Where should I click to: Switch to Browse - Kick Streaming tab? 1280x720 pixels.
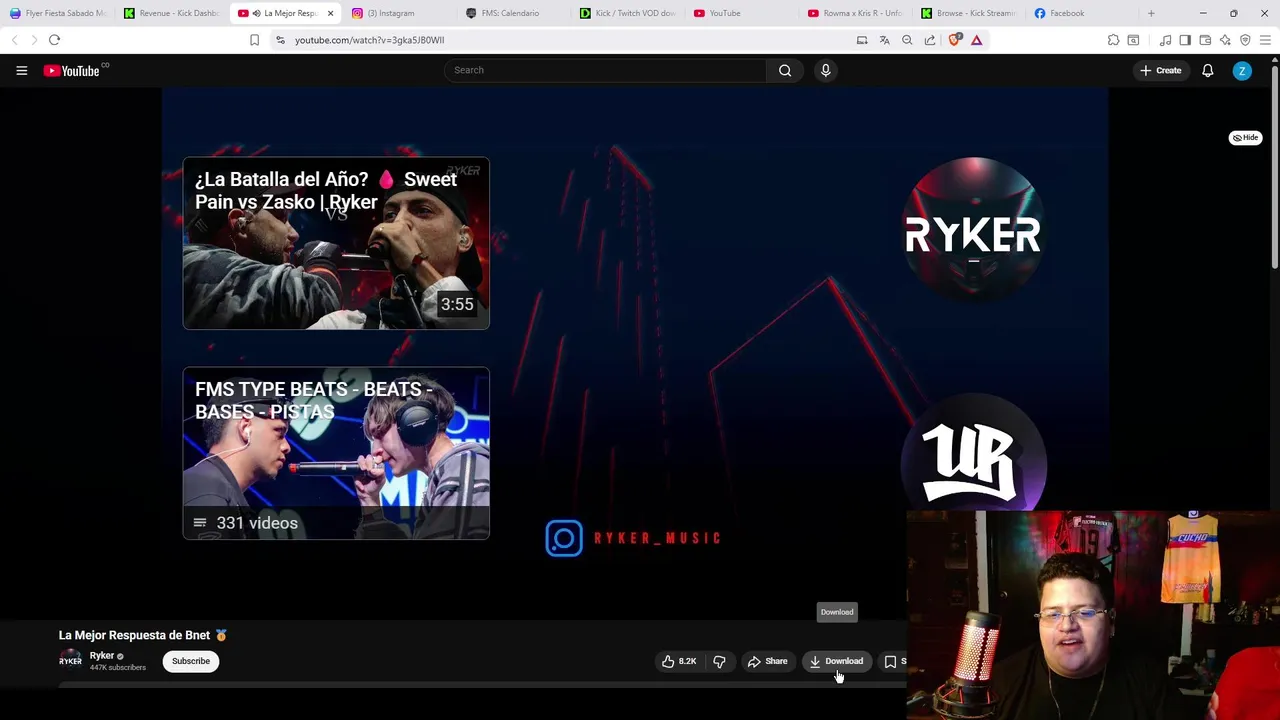(970, 13)
